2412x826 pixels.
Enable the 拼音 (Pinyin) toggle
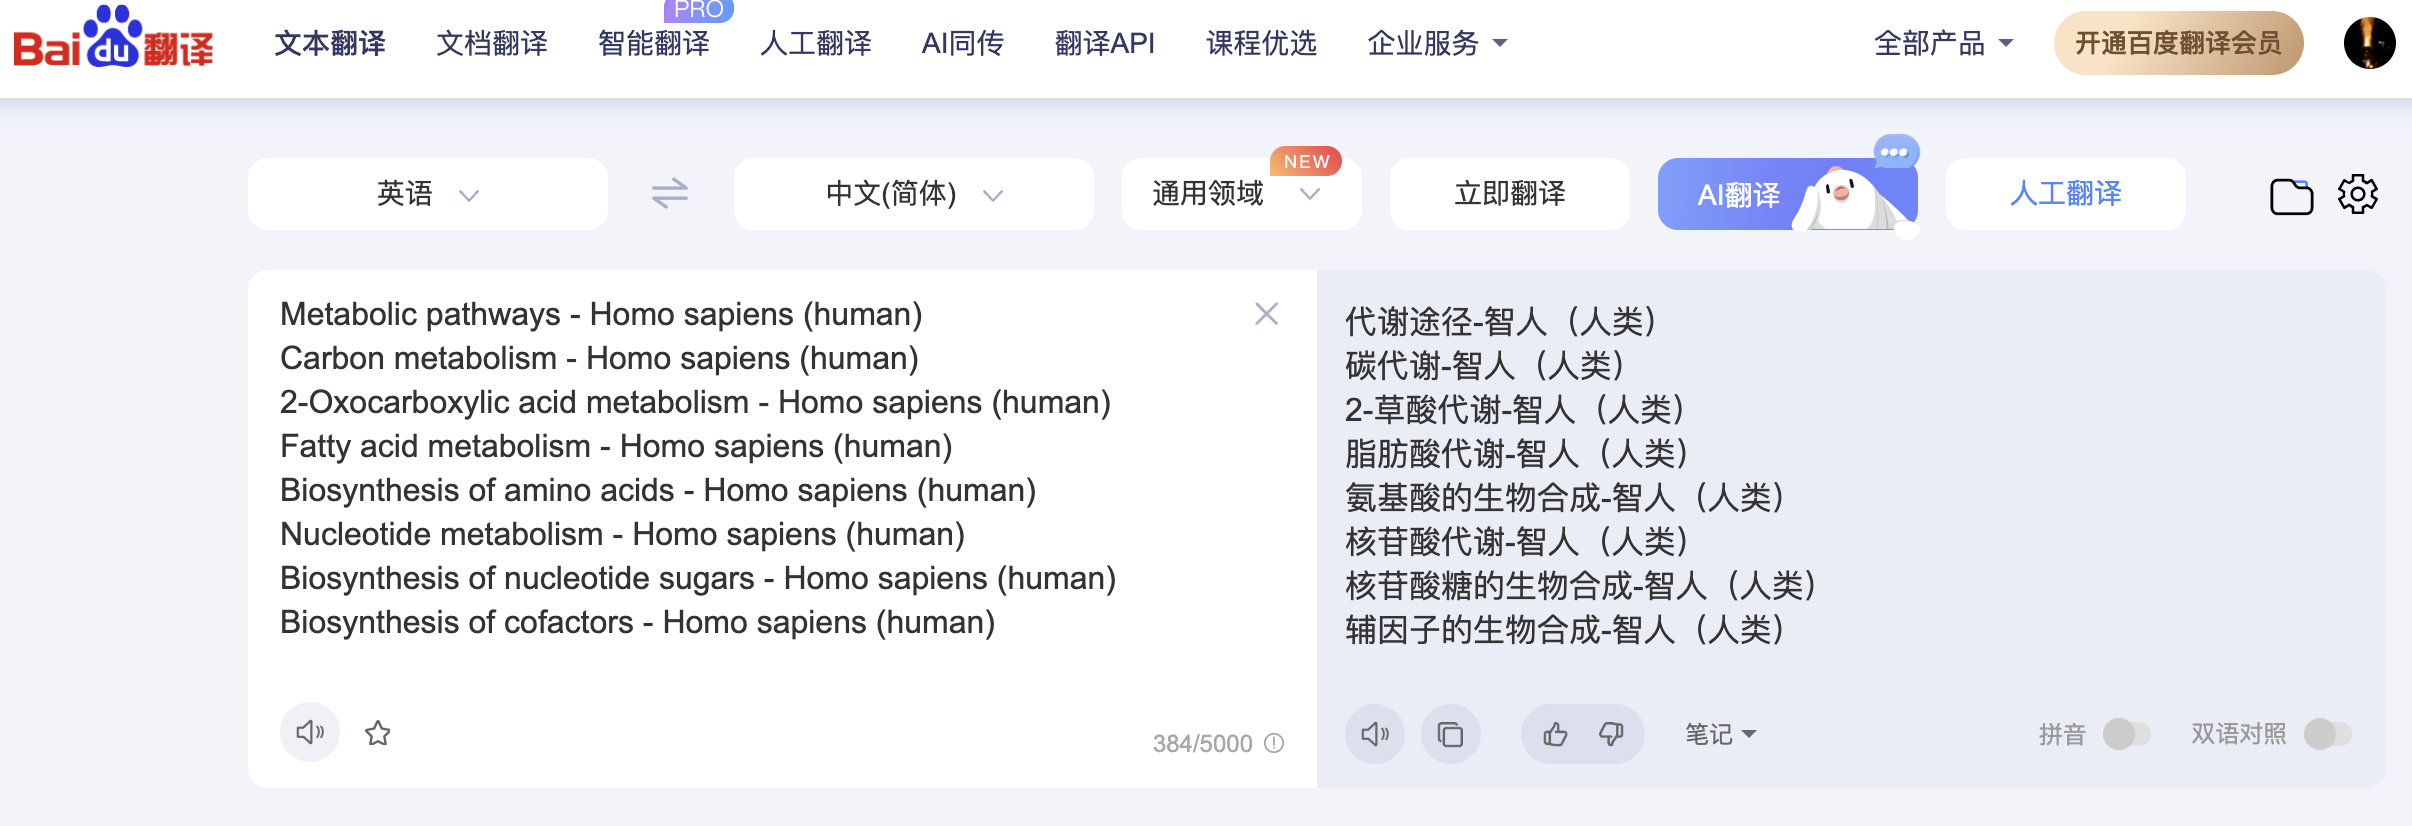[2125, 733]
